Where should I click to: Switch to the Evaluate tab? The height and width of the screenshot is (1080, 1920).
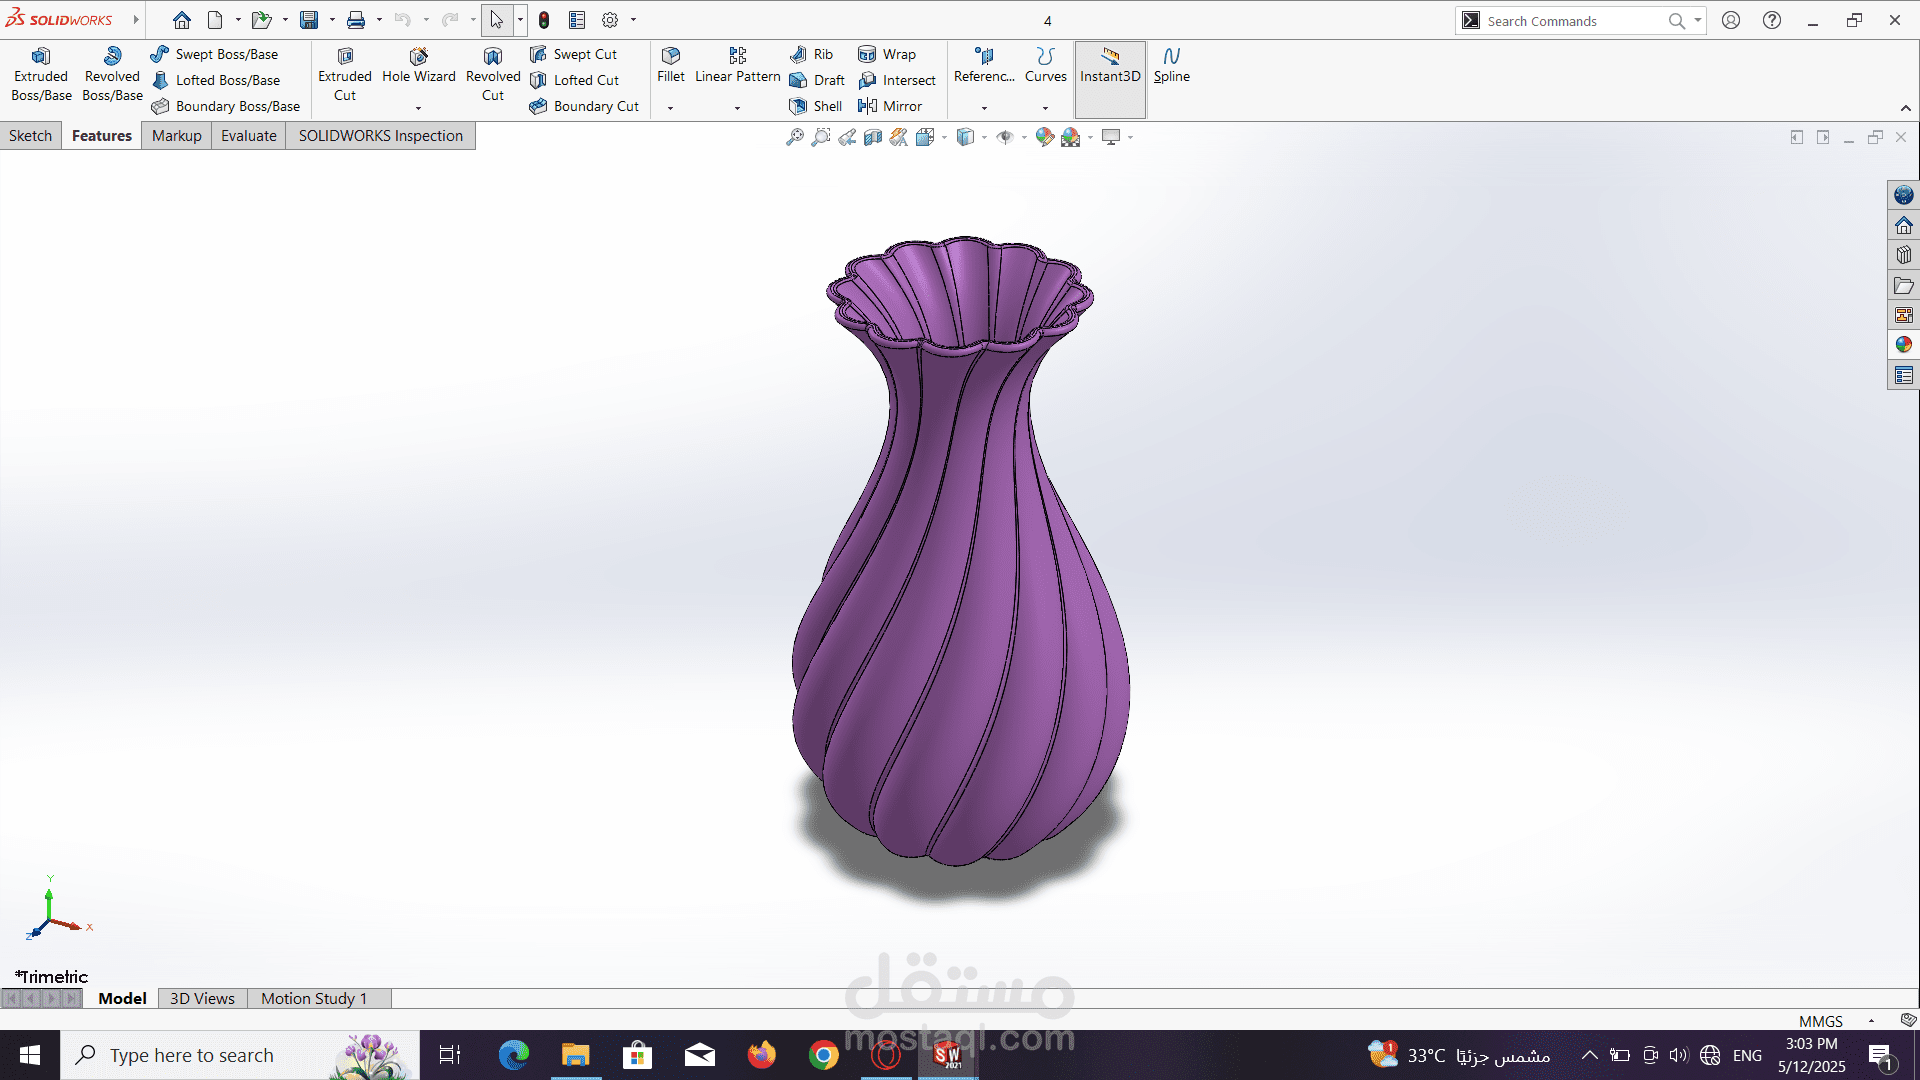249,136
